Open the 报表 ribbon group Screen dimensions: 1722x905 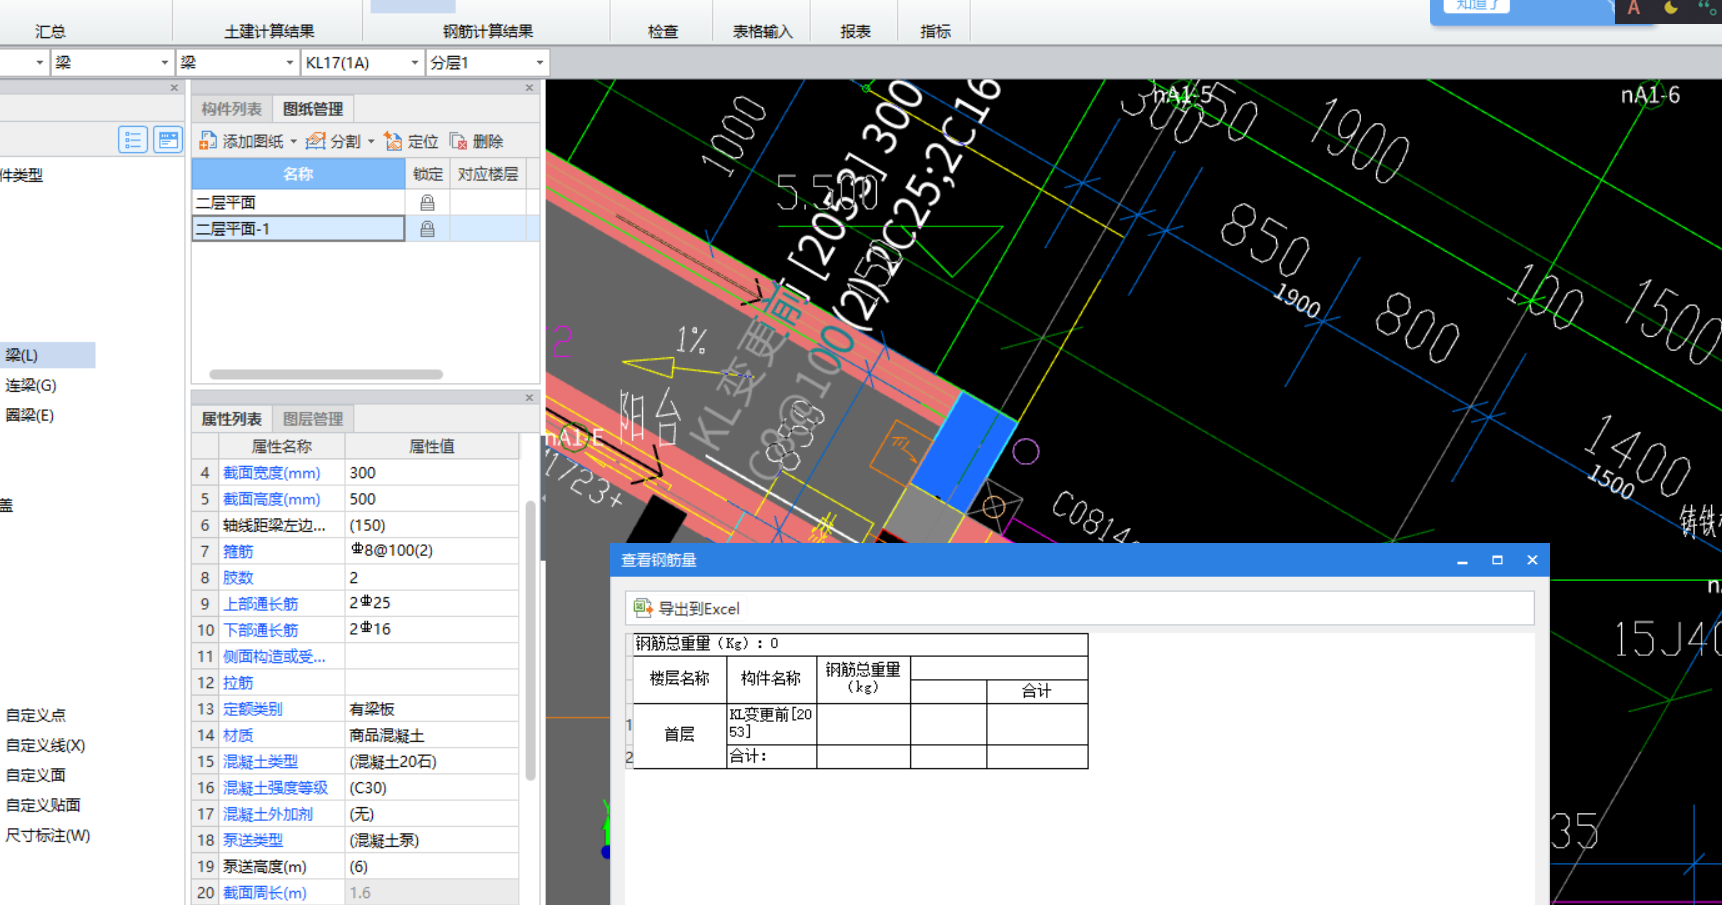(855, 31)
